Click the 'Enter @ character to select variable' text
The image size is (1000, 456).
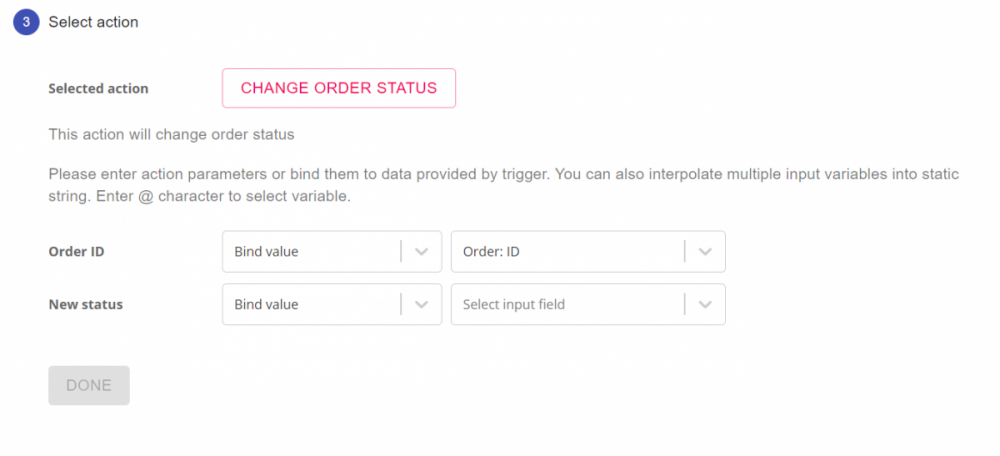click(x=223, y=196)
